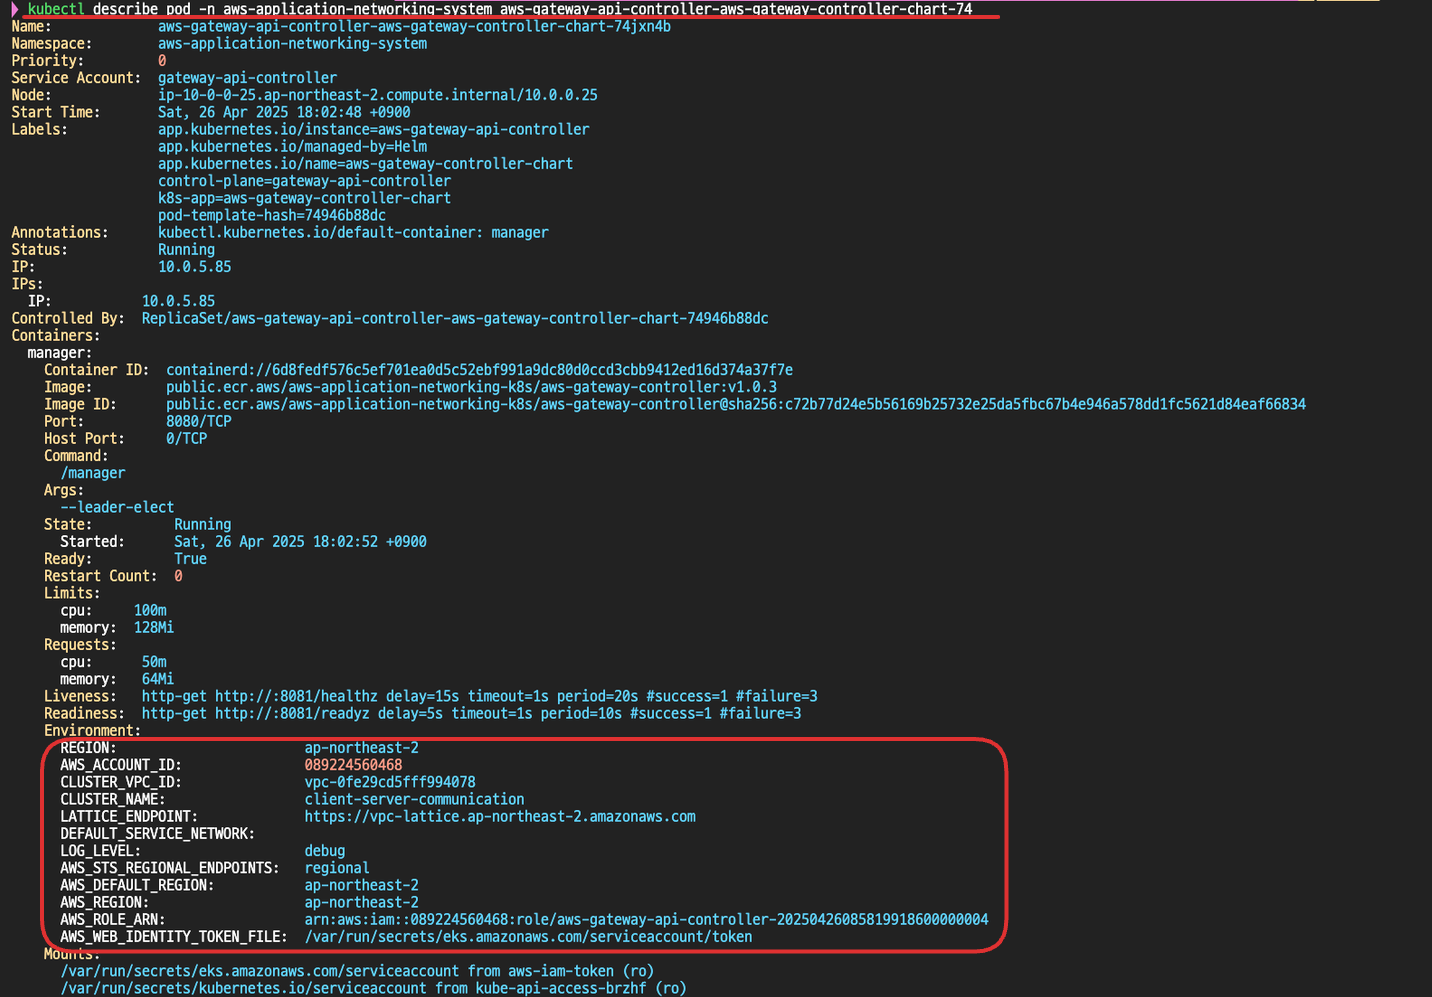Click the containerd Container ID value

tap(479, 370)
